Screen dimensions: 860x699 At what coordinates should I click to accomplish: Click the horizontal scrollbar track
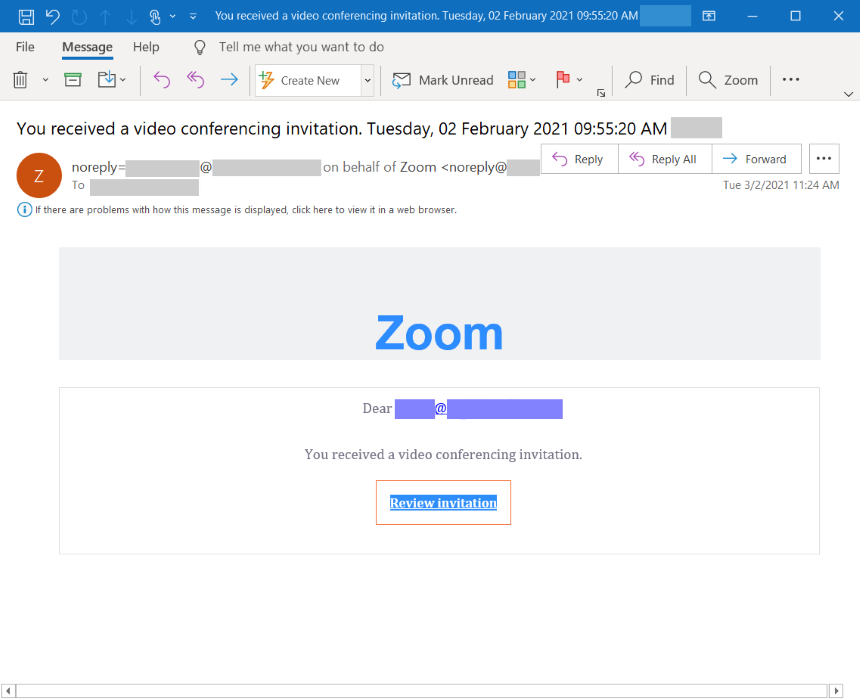[421, 691]
